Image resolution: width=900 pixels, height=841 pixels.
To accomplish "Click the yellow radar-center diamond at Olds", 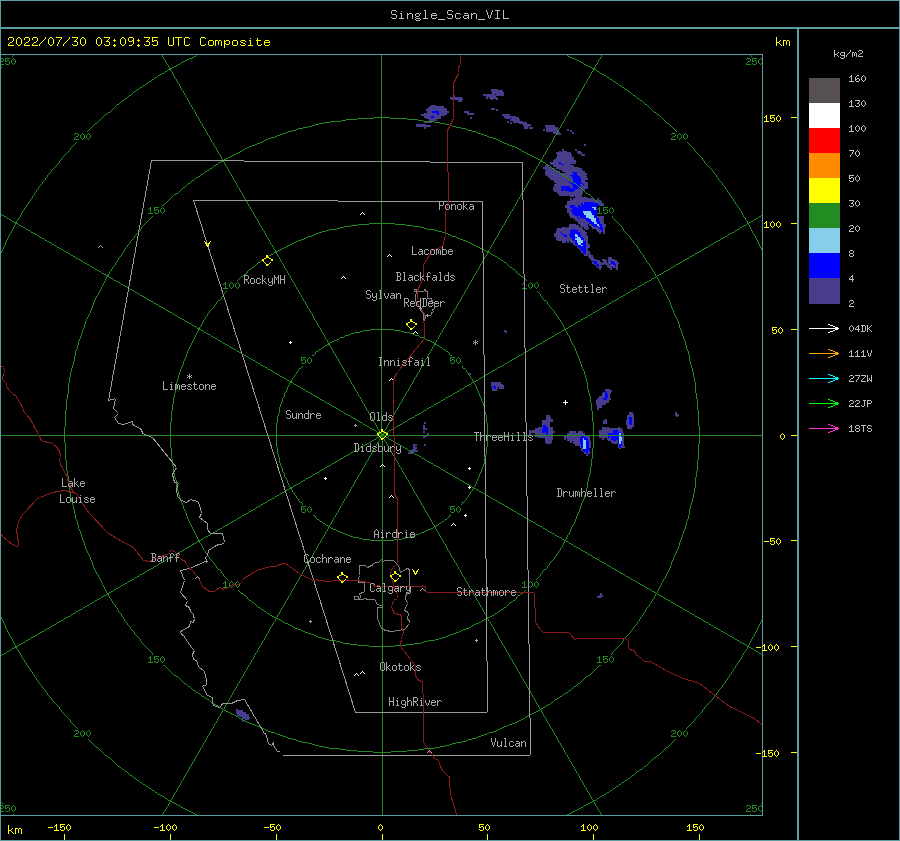I will (382, 435).
